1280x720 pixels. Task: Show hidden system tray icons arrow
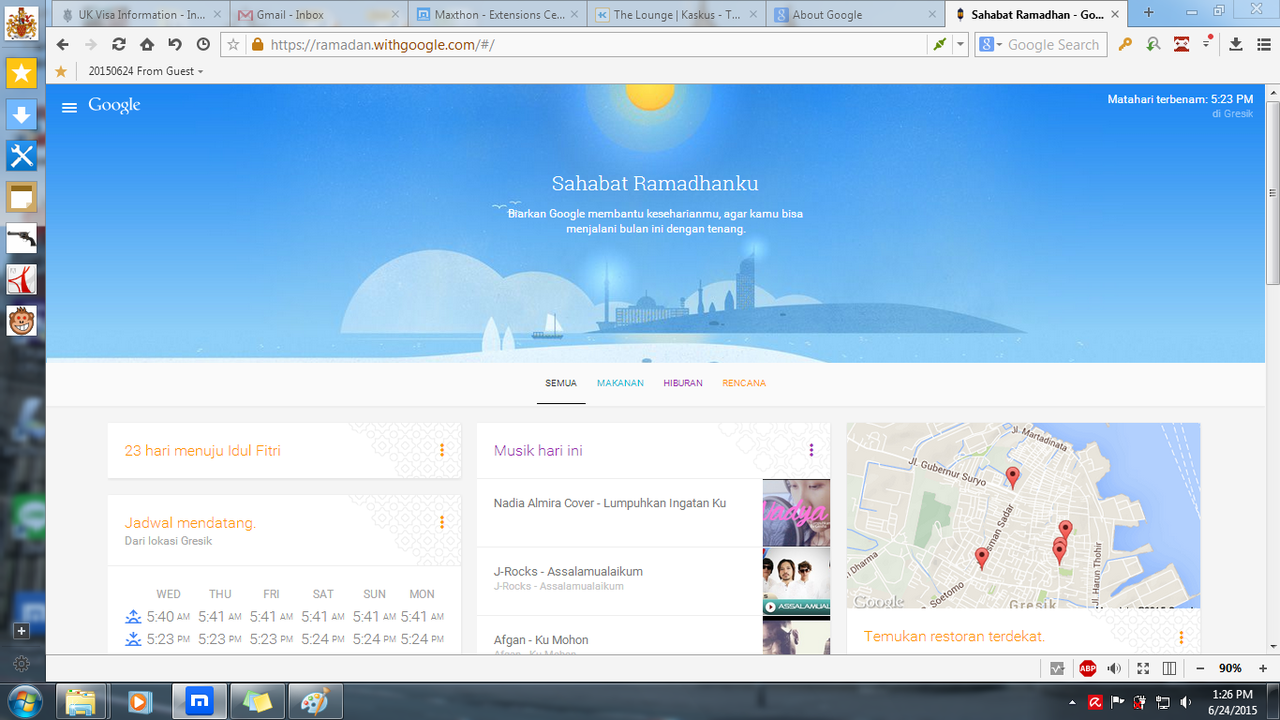point(1073,701)
